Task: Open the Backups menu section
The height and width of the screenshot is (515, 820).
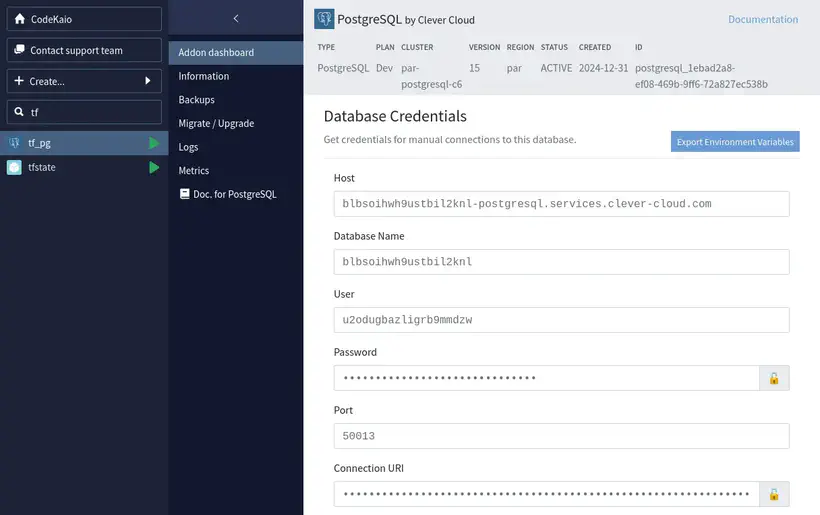Action: 197,100
